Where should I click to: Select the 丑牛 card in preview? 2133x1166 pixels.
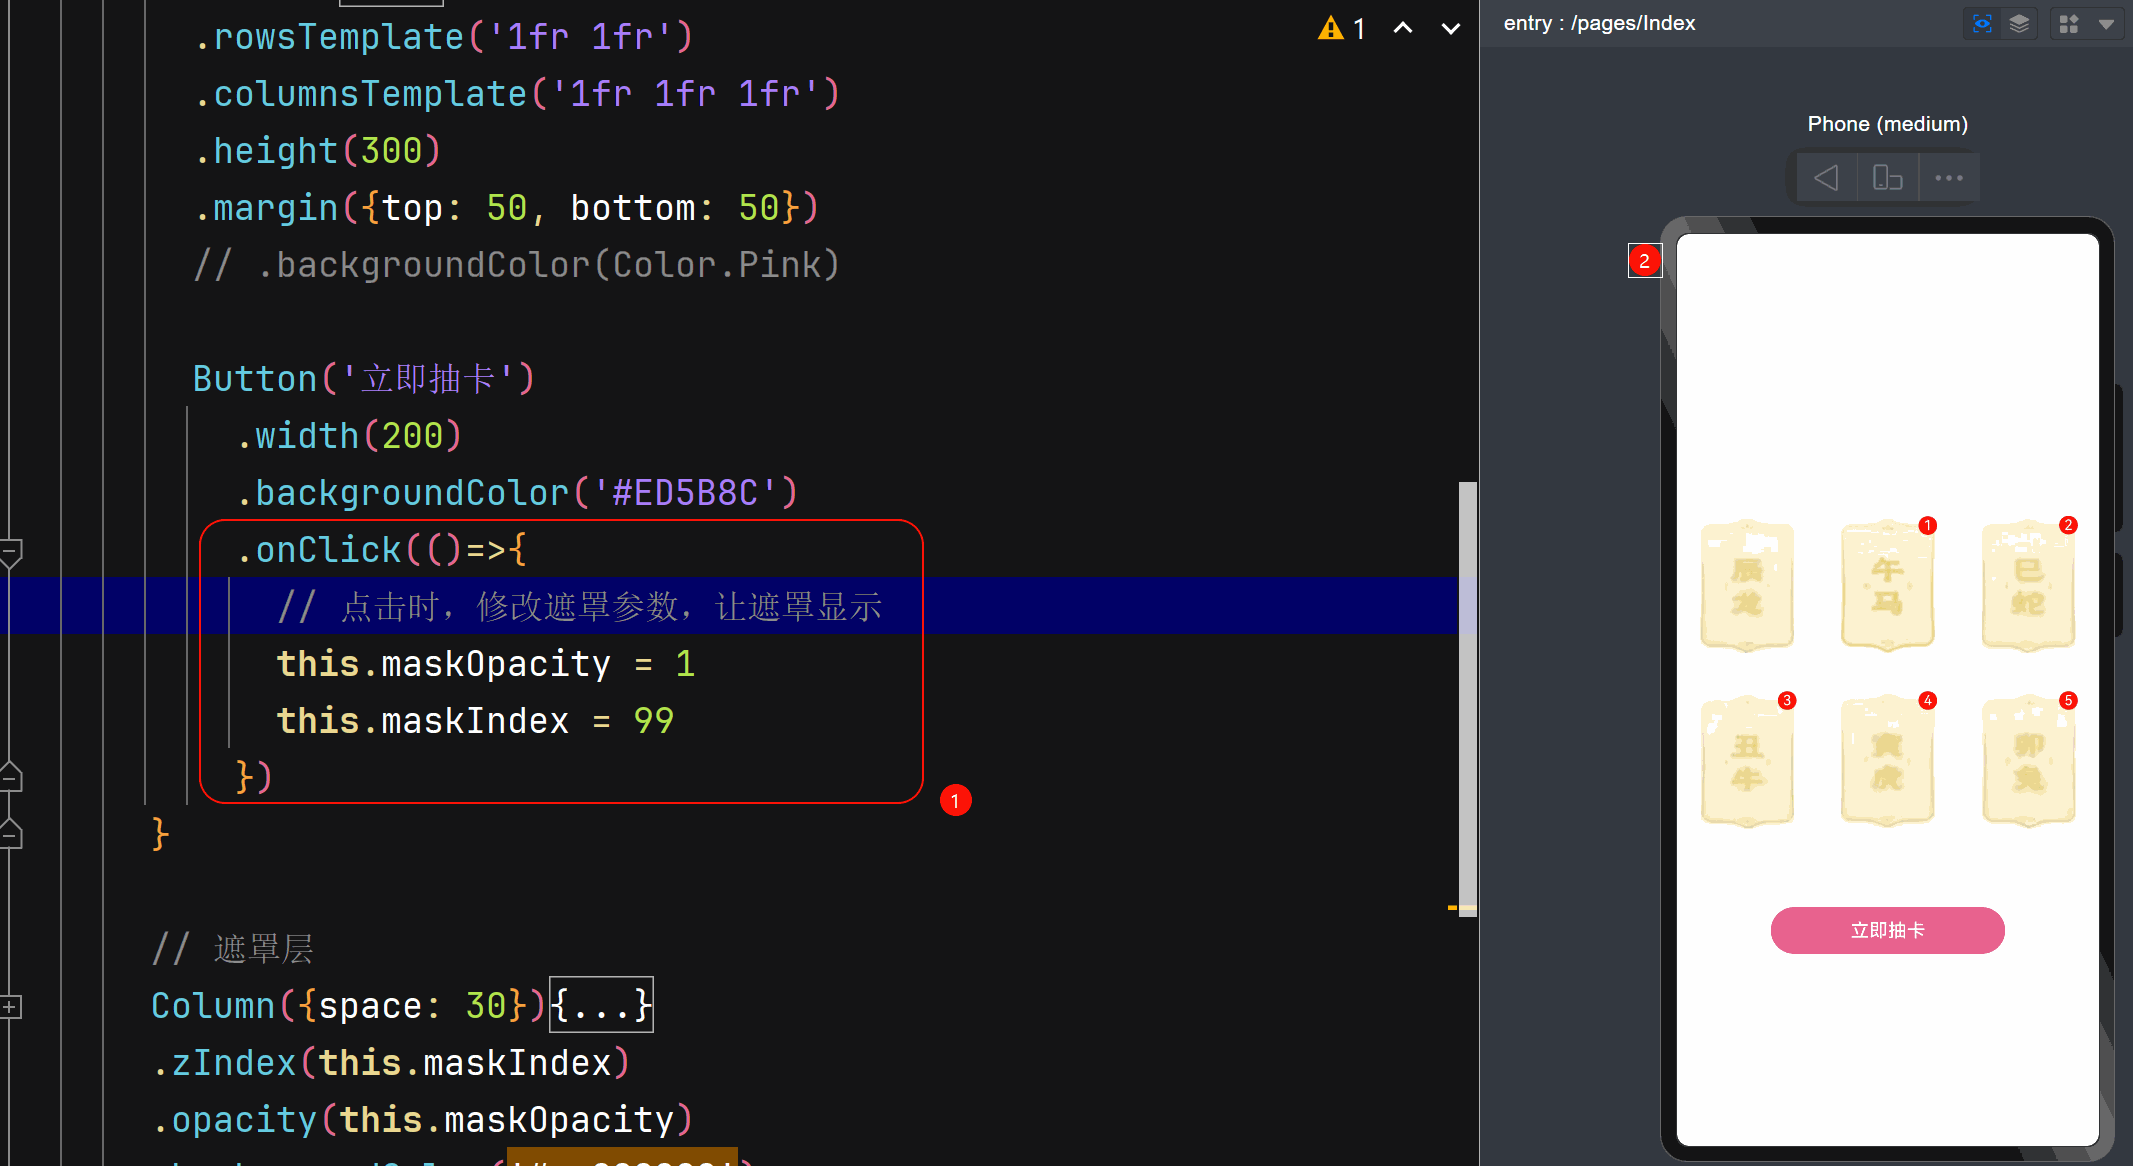(x=1747, y=761)
